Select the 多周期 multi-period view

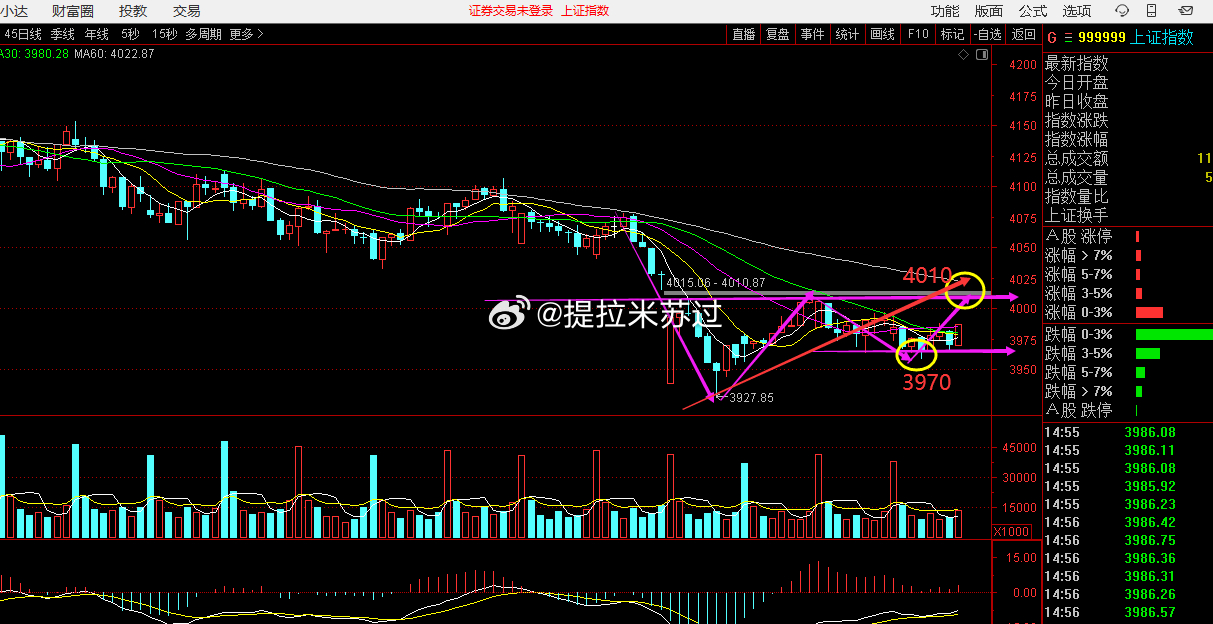click(204, 33)
